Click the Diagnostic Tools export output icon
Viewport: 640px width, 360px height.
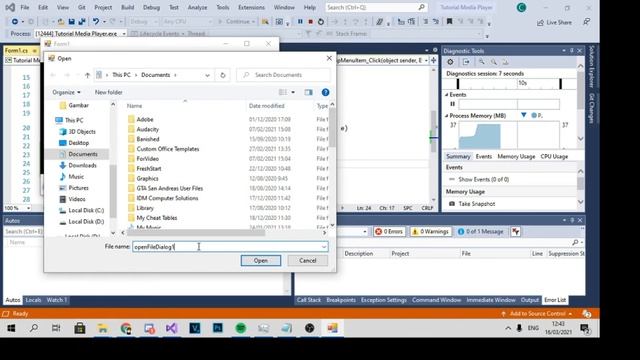click(x=466, y=62)
